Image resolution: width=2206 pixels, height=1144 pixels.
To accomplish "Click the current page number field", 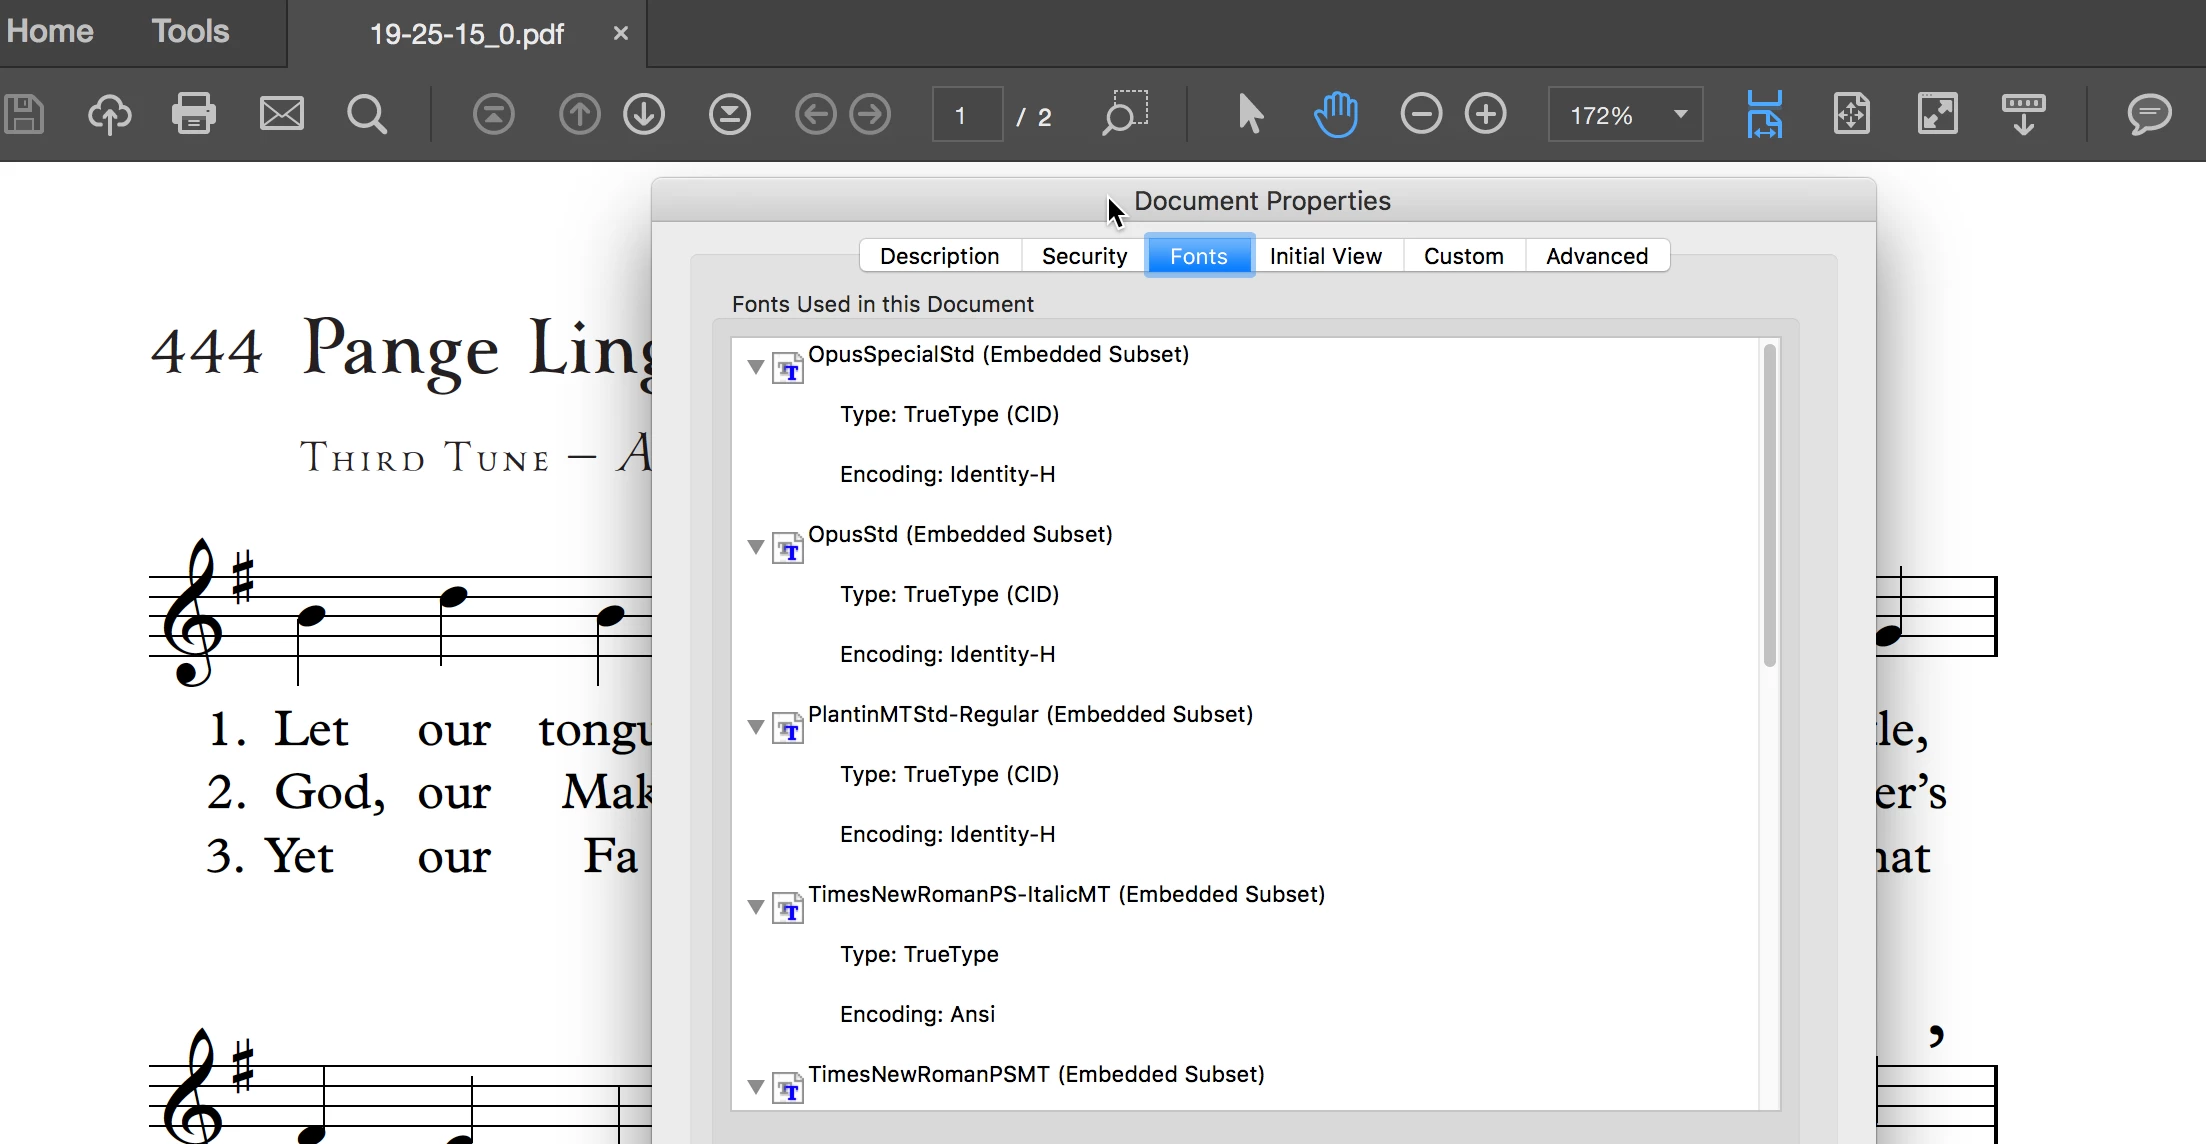I will [966, 116].
